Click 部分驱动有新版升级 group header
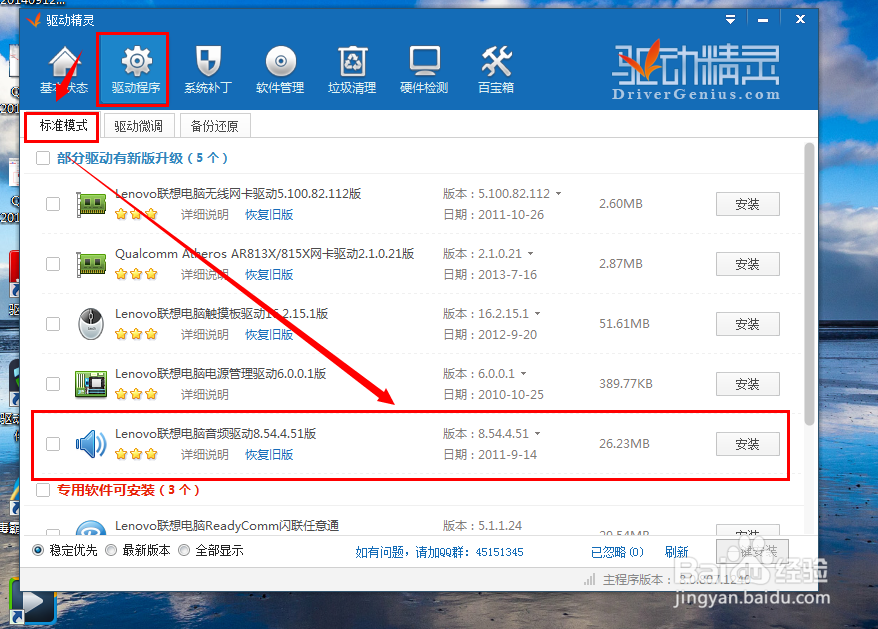The width and height of the screenshot is (878, 629). [x=142, y=158]
